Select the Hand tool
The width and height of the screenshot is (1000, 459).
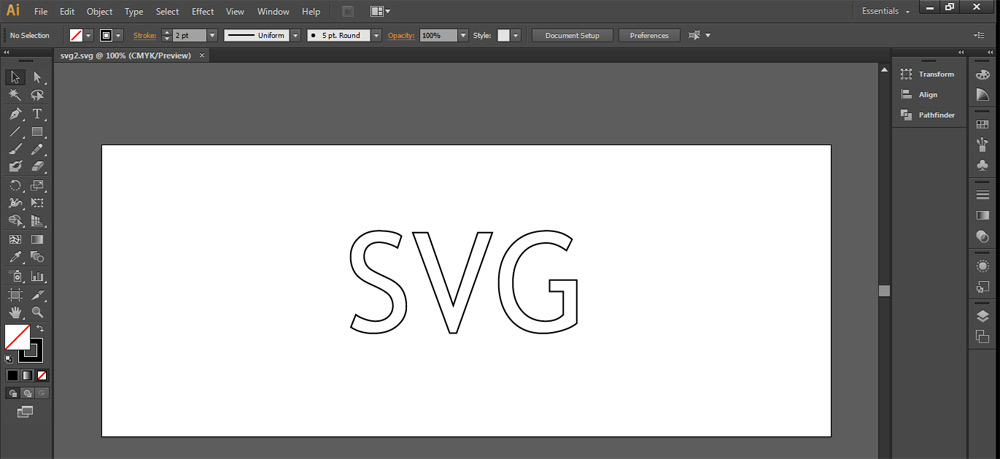[x=16, y=312]
